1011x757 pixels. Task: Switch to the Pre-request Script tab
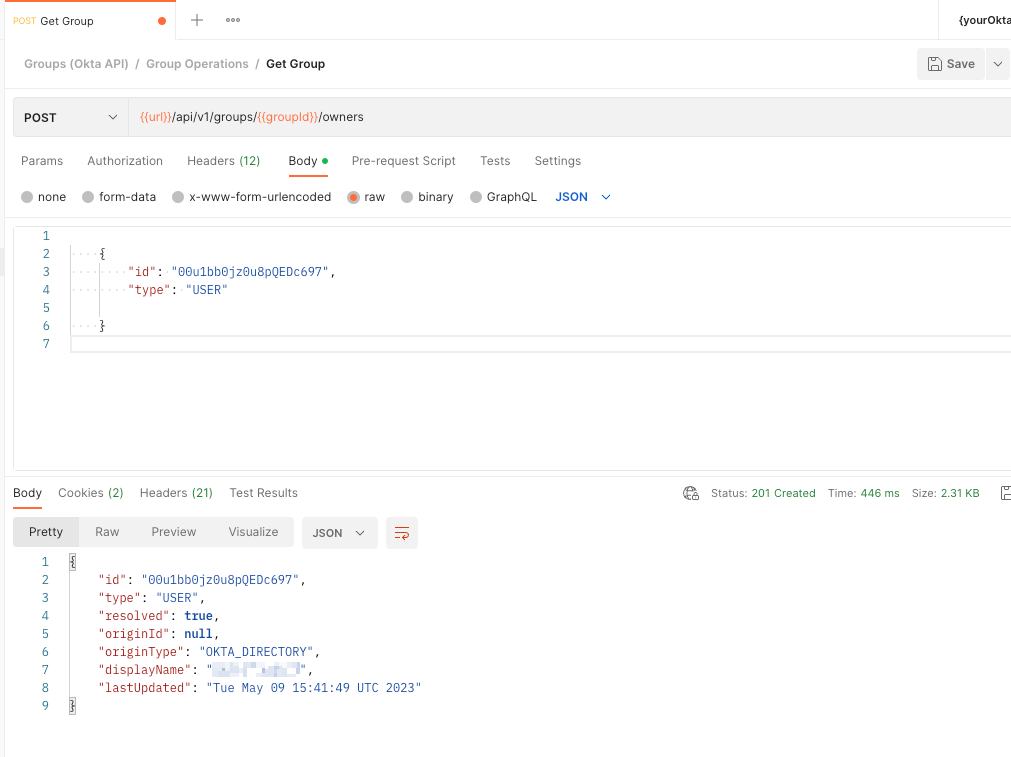403,161
